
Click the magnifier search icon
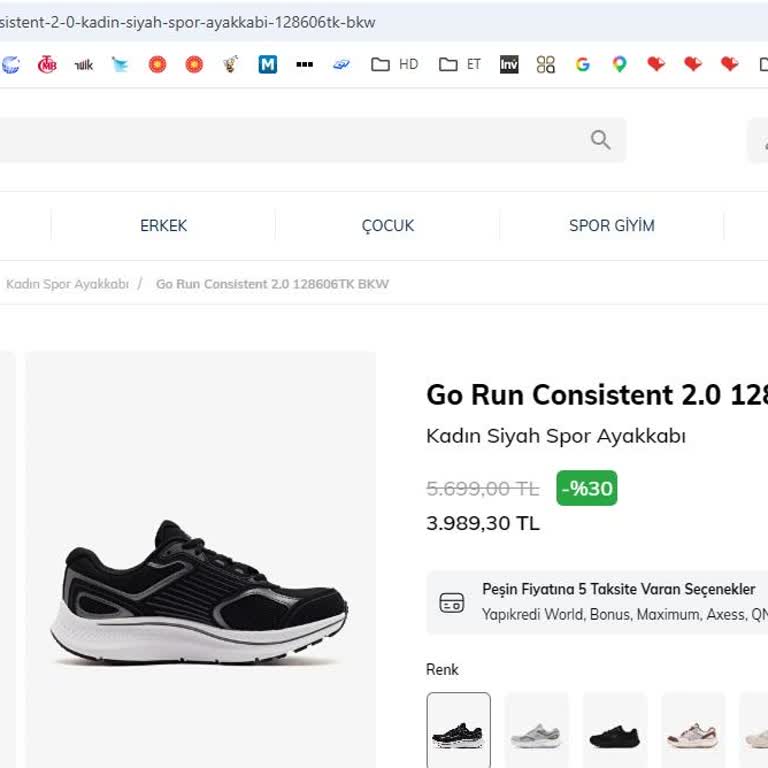[x=600, y=140]
